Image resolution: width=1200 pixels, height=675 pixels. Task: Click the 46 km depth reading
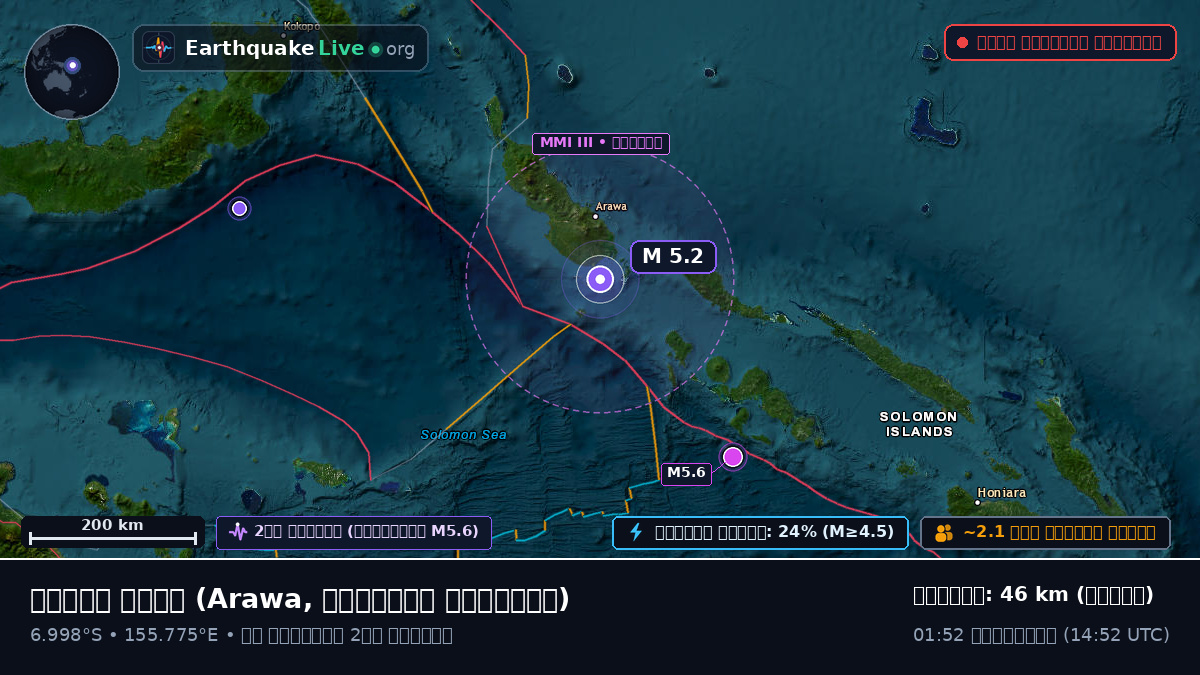pos(1033,595)
